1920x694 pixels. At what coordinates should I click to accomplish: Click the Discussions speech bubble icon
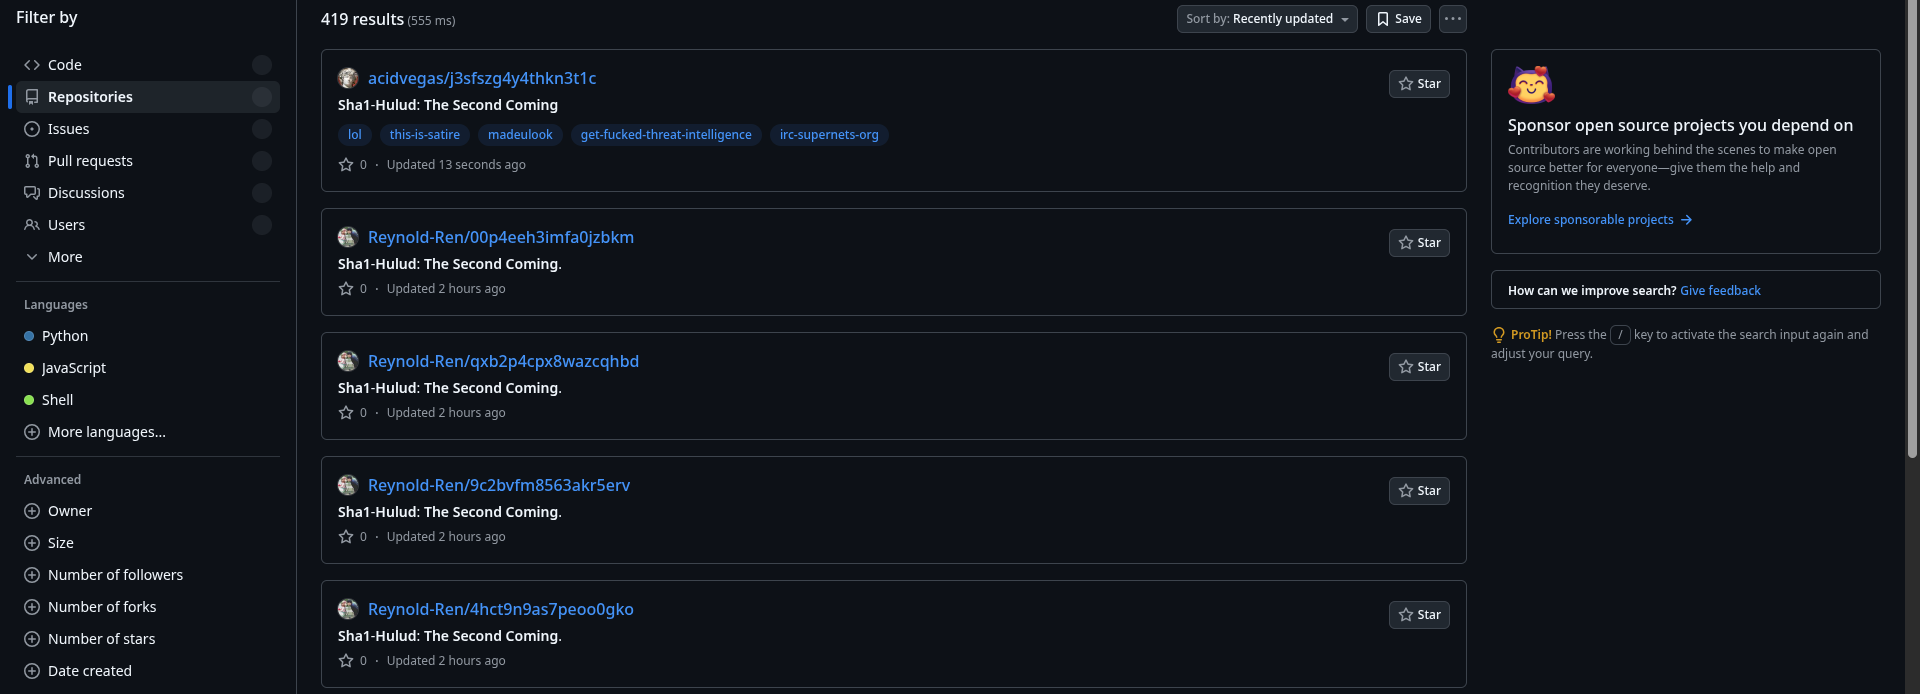[32, 193]
